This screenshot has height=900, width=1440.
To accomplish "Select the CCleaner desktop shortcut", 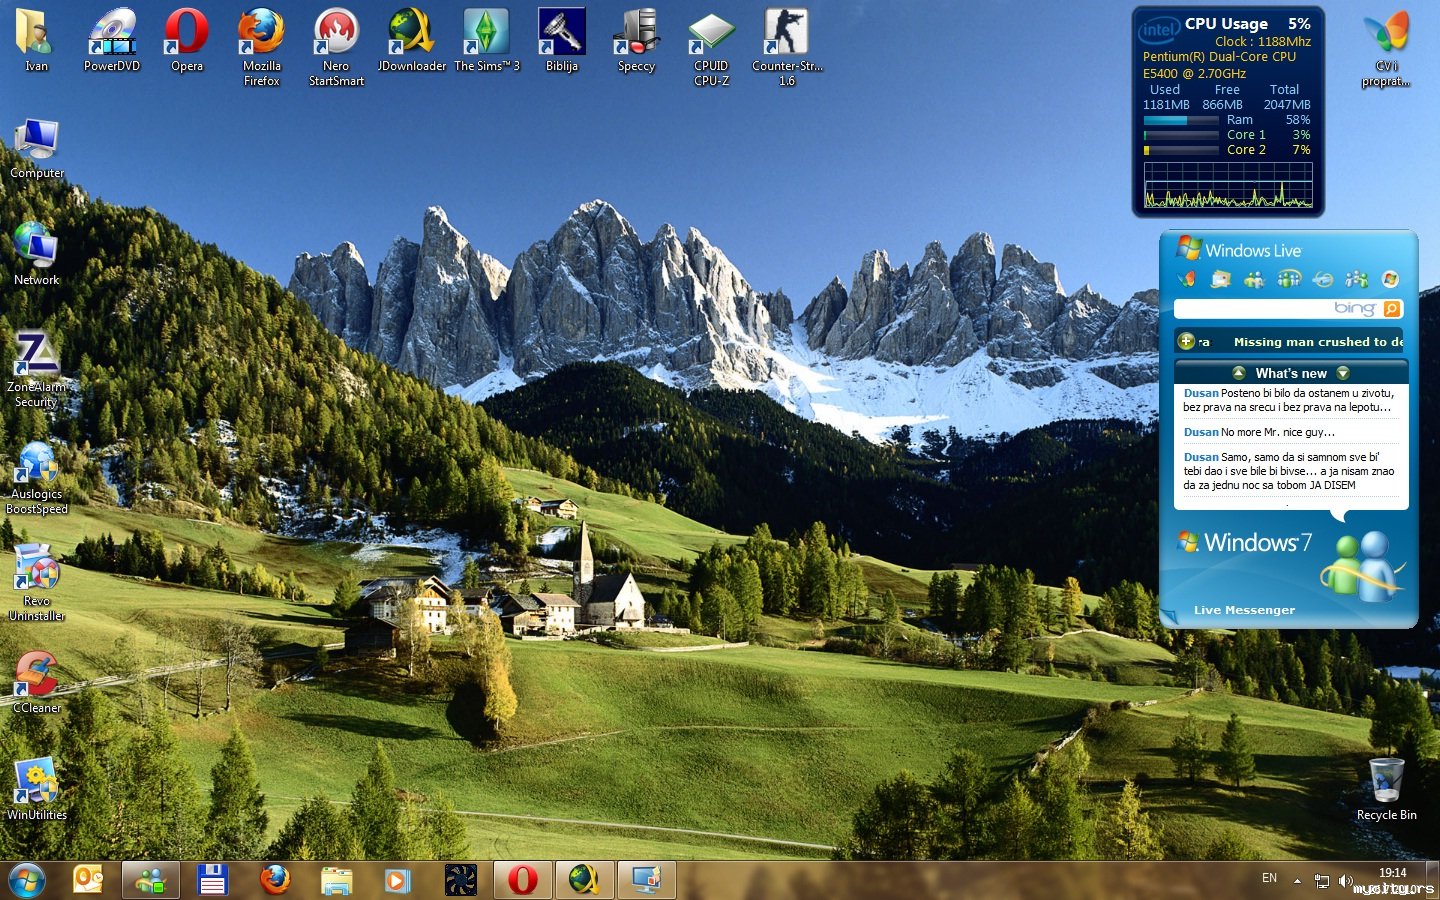I will [x=37, y=682].
